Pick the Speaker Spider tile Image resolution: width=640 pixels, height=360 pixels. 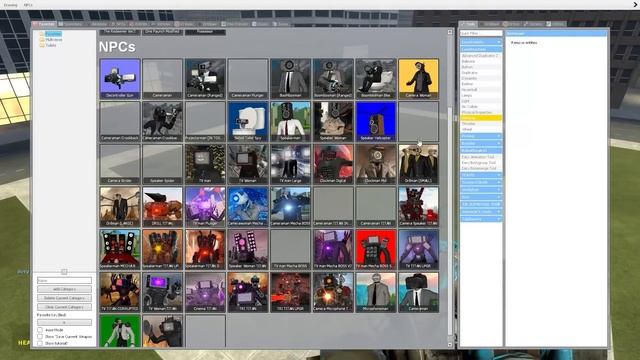[162, 164]
